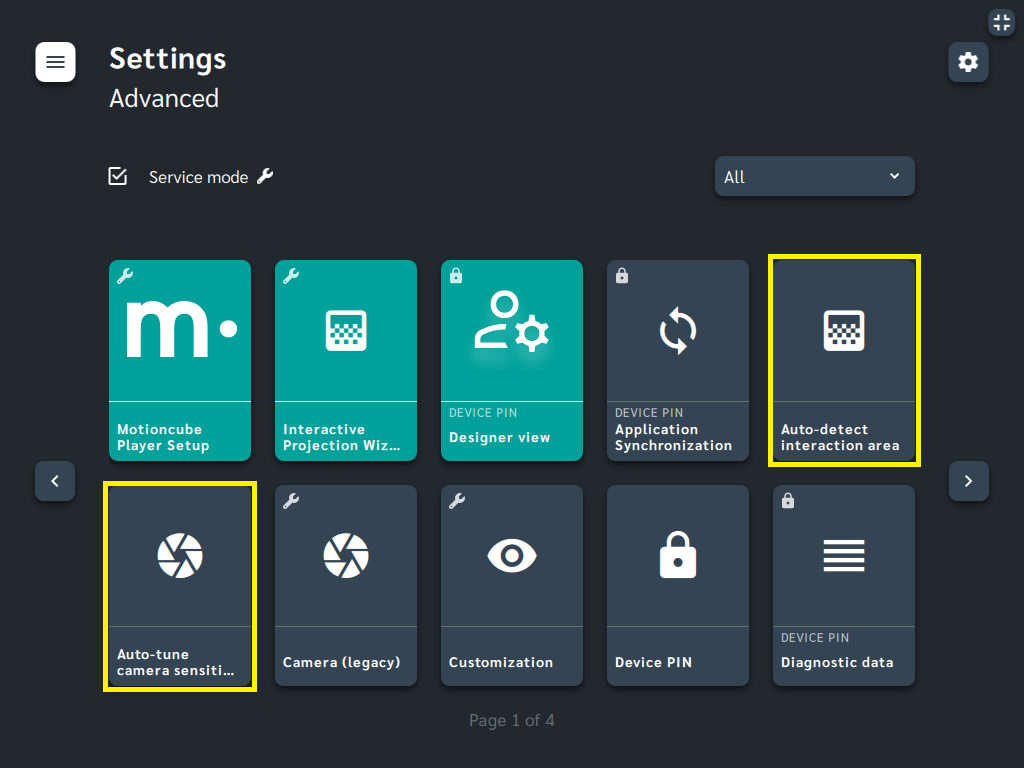This screenshot has width=1024, height=768.
Task: Click the dropdown chevron arrow
Action: 894,176
